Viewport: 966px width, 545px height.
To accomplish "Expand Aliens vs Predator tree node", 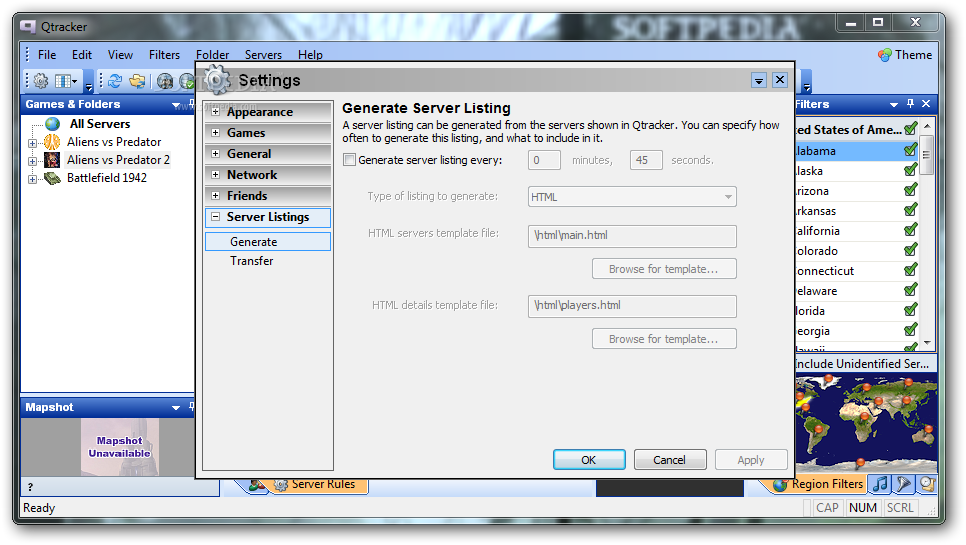I will (32, 143).
